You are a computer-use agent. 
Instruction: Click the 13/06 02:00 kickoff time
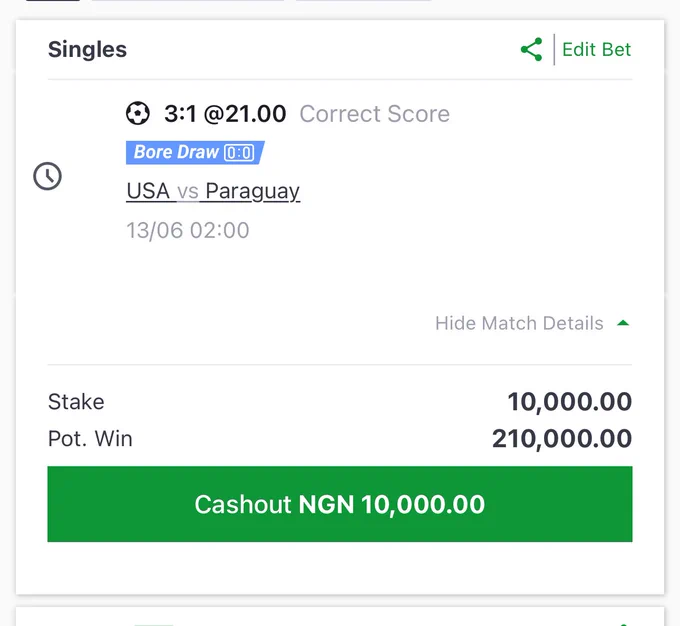pyautogui.click(x=188, y=230)
